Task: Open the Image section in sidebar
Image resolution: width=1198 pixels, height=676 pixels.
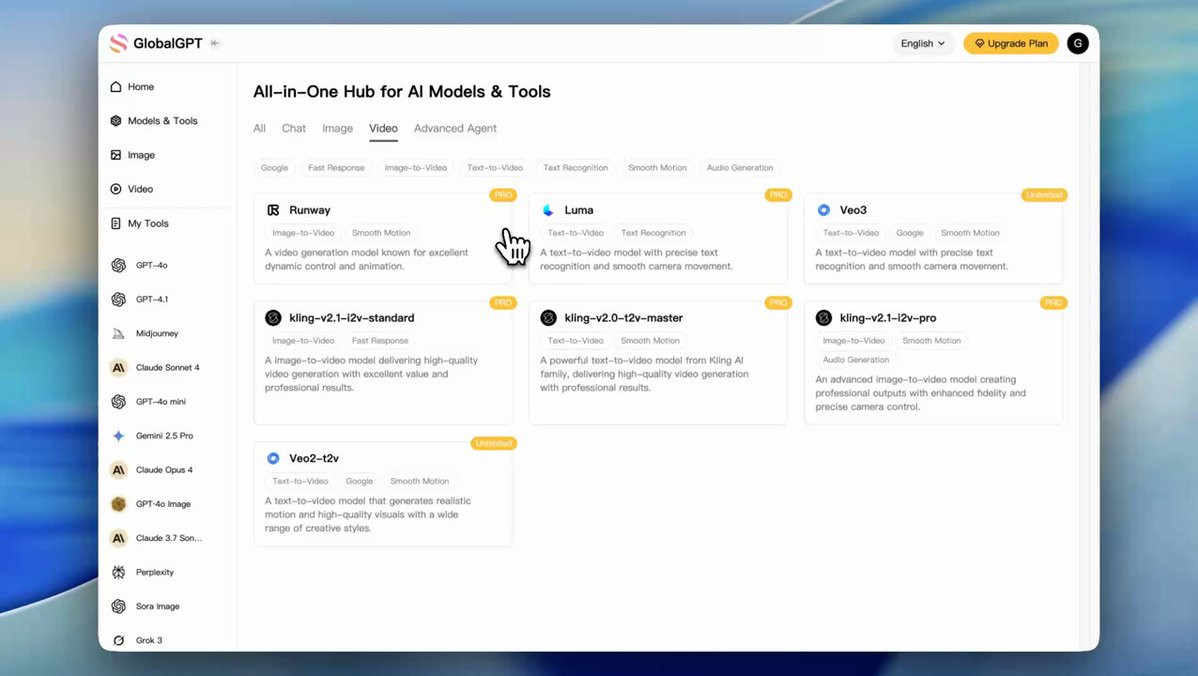Action: click(x=132, y=155)
